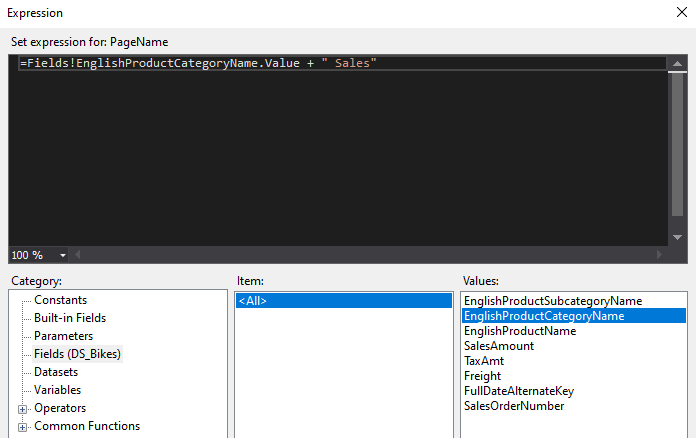Select TaxAmt from the Values list
Viewport: 696px width, 438px height.
click(x=484, y=361)
